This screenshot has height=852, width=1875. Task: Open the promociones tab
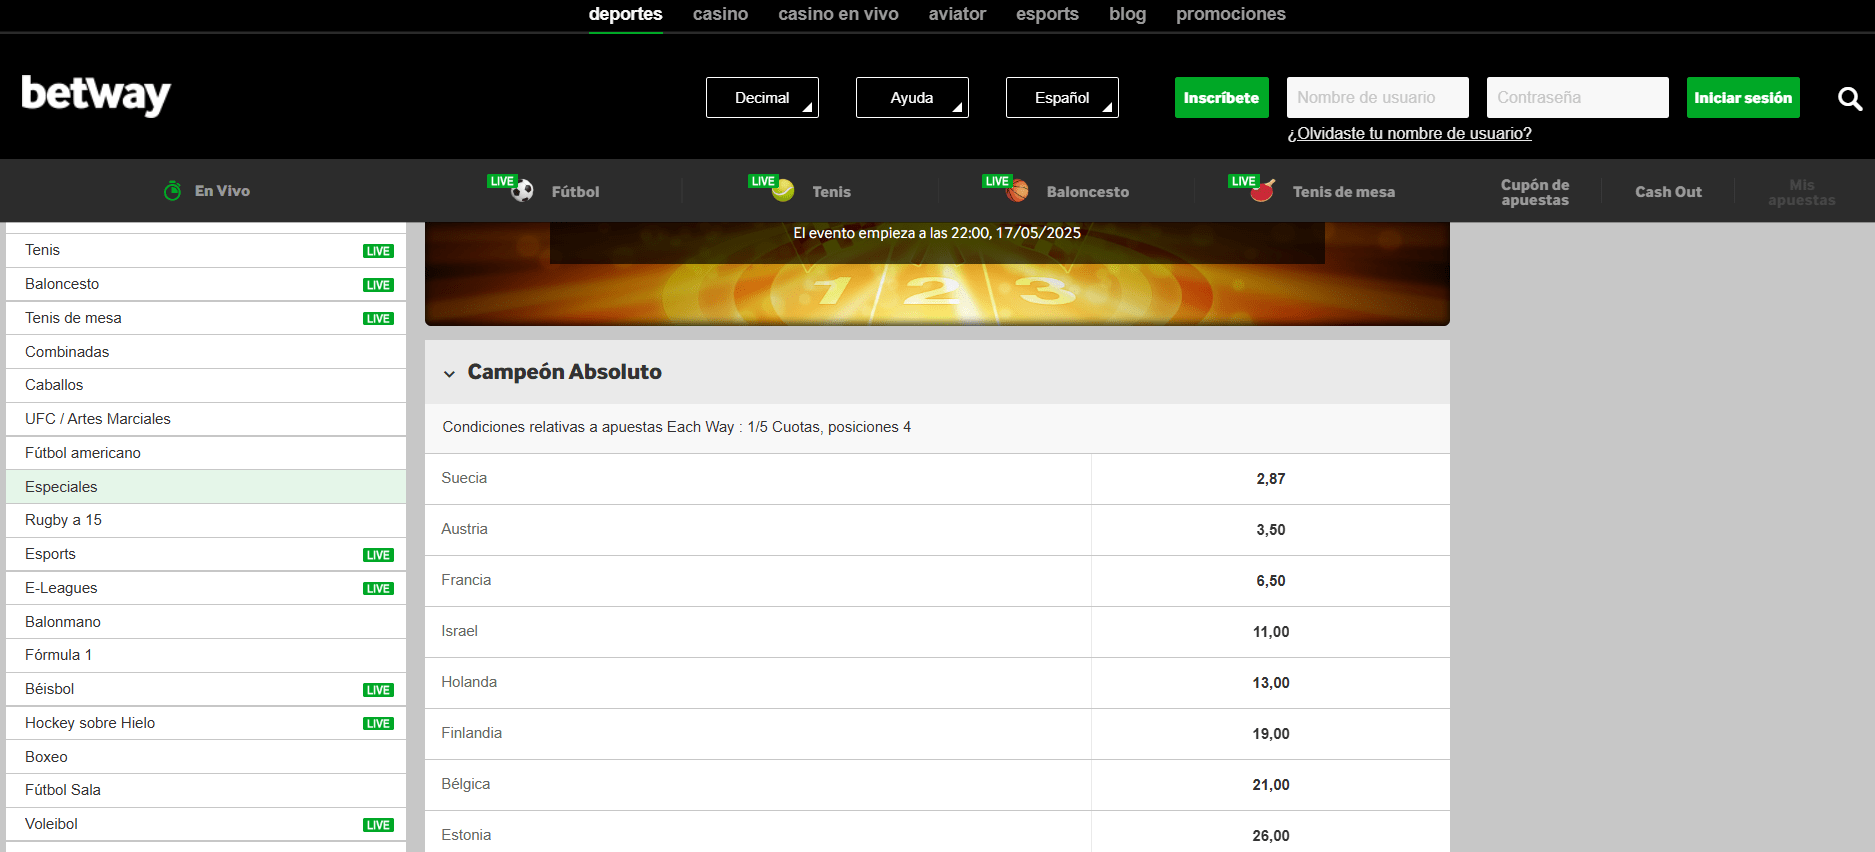tap(1231, 14)
